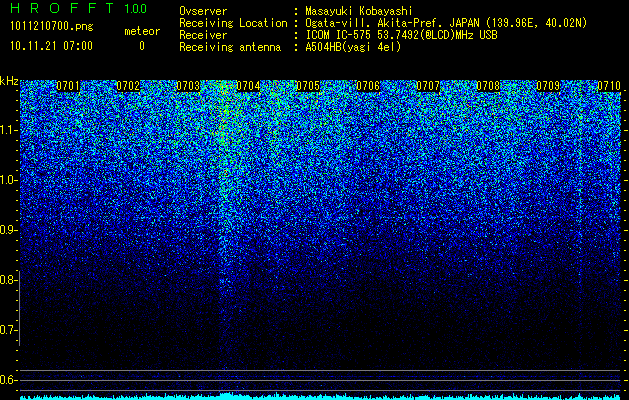Click the 0710 time marker
Image resolution: width=629 pixels, height=400 pixels.
pos(609,86)
